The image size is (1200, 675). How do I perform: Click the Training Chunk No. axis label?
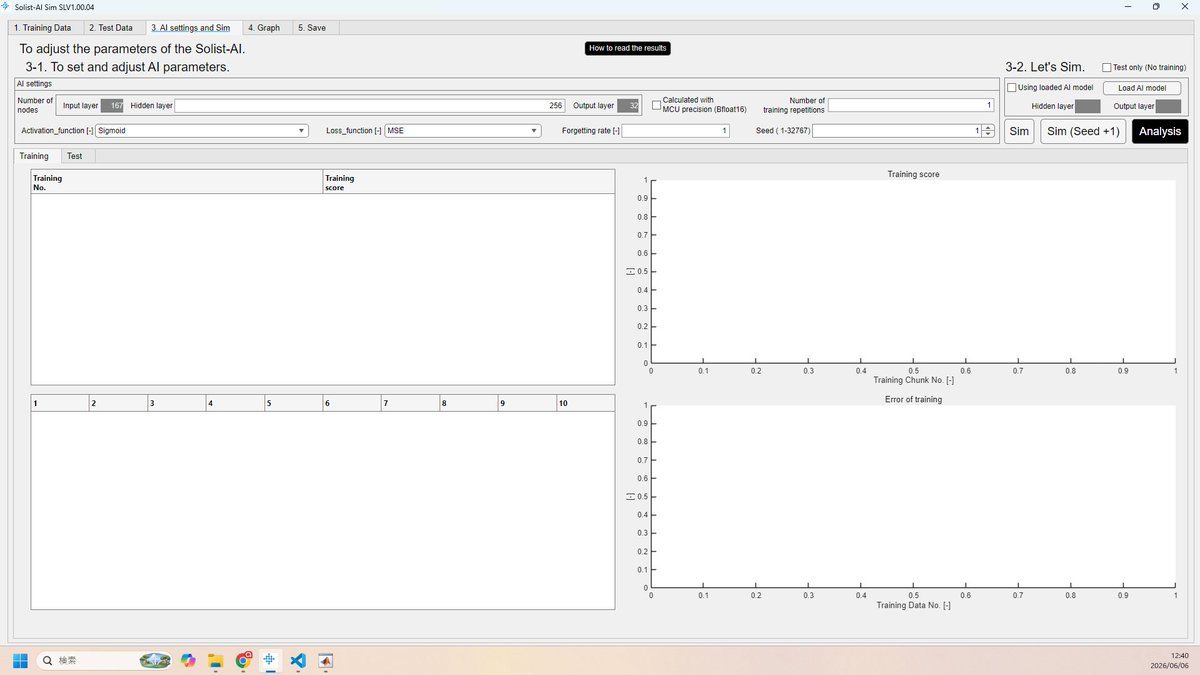pos(913,380)
